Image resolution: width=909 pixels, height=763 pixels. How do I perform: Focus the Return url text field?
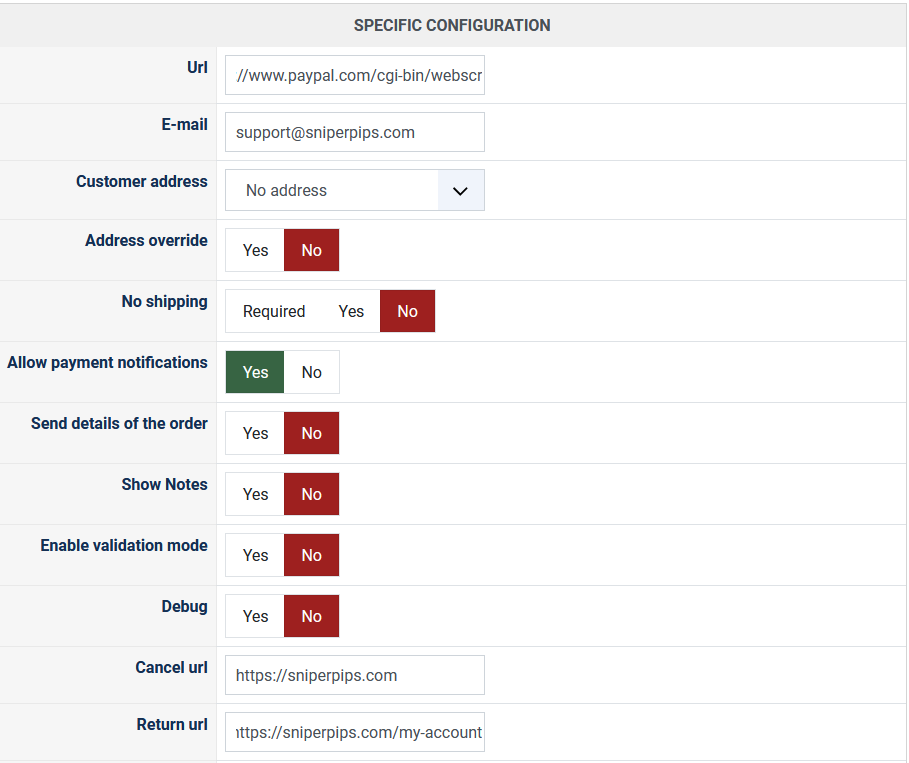355,732
